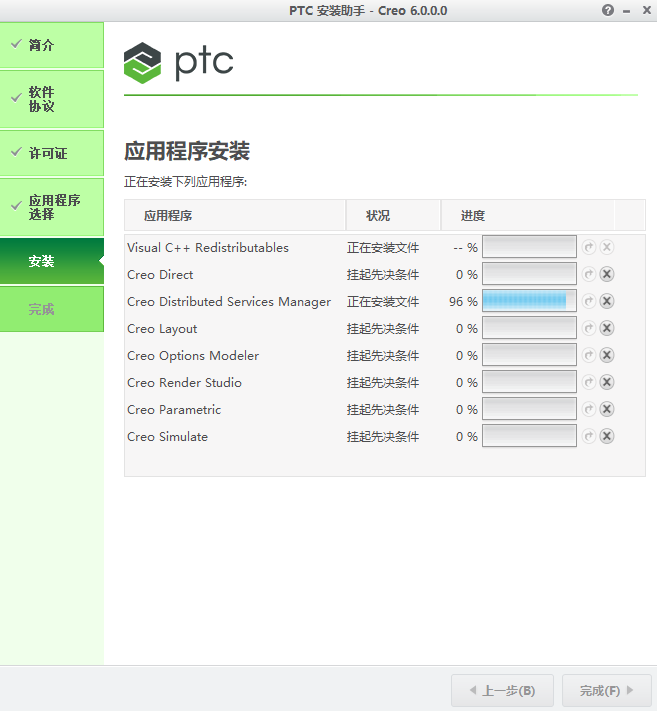Viewport: 657px width, 711px height.
Task: Select the Visual C++ Redistributables row
Action: (x=384, y=248)
